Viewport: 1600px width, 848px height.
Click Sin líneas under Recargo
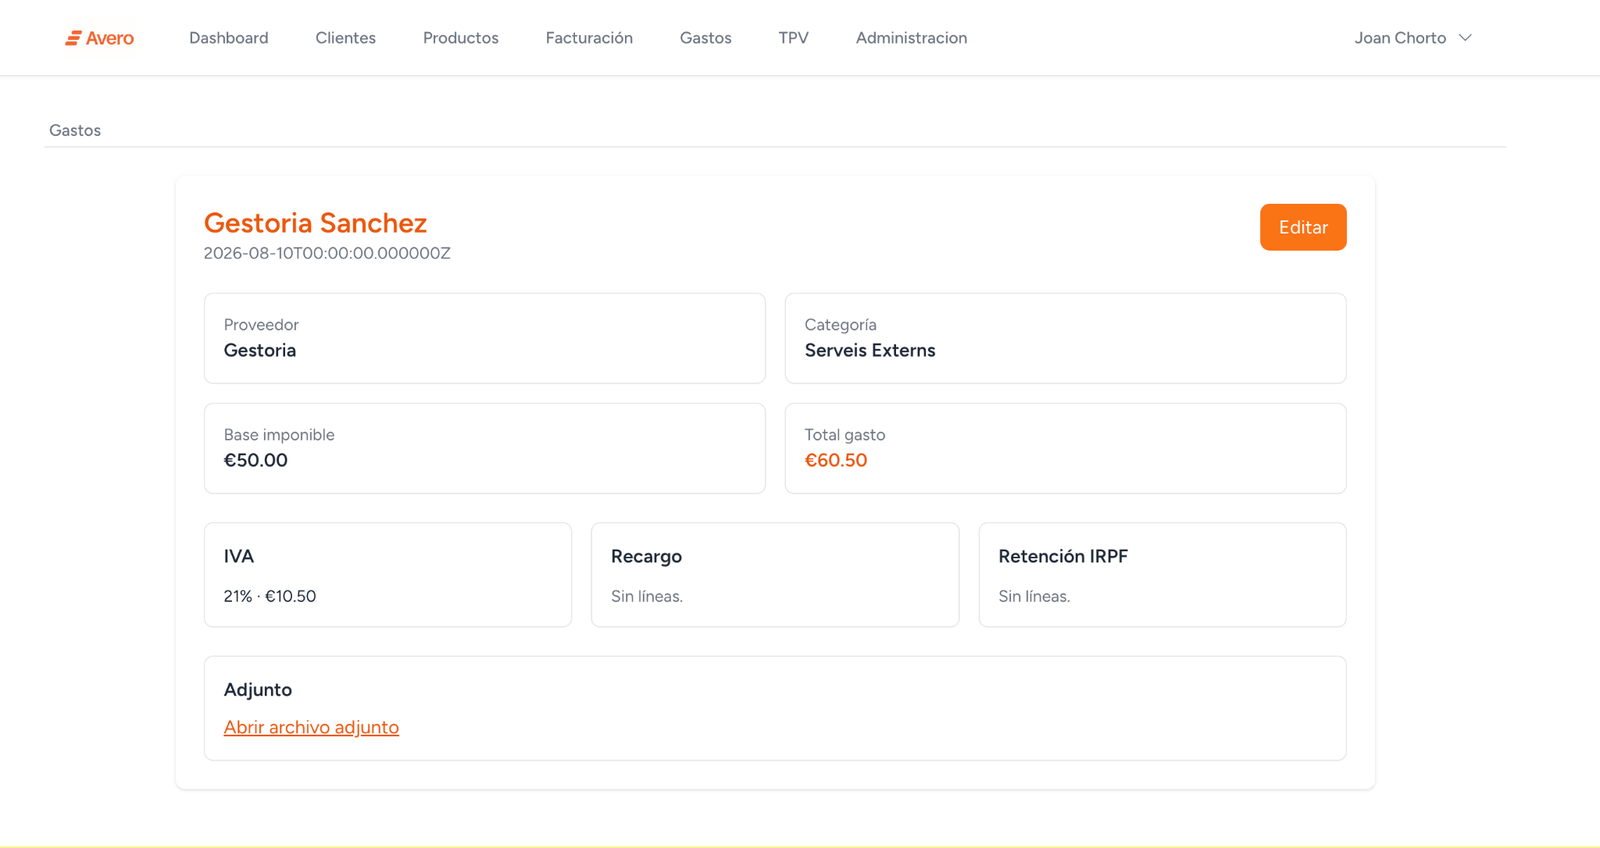coord(647,596)
